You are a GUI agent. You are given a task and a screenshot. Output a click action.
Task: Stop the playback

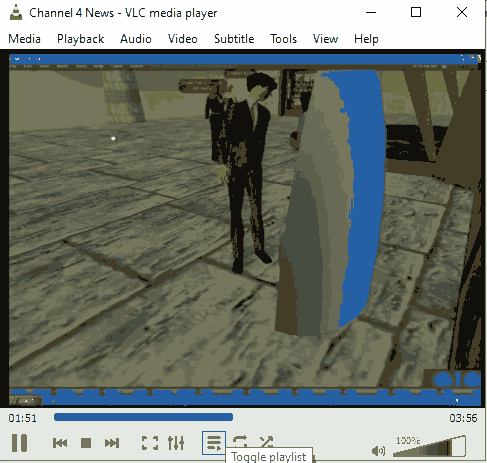pyautogui.click(x=86, y=443)
